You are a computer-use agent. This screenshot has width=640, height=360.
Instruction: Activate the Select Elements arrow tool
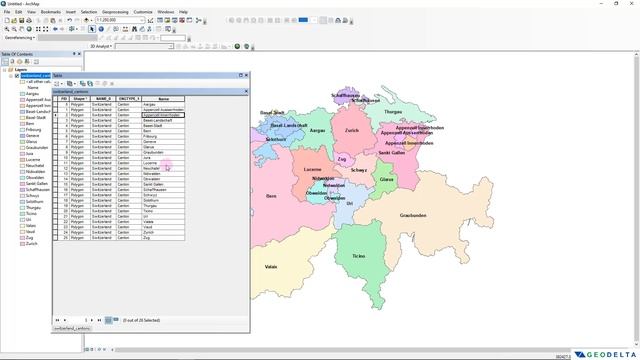click(91, 29)
